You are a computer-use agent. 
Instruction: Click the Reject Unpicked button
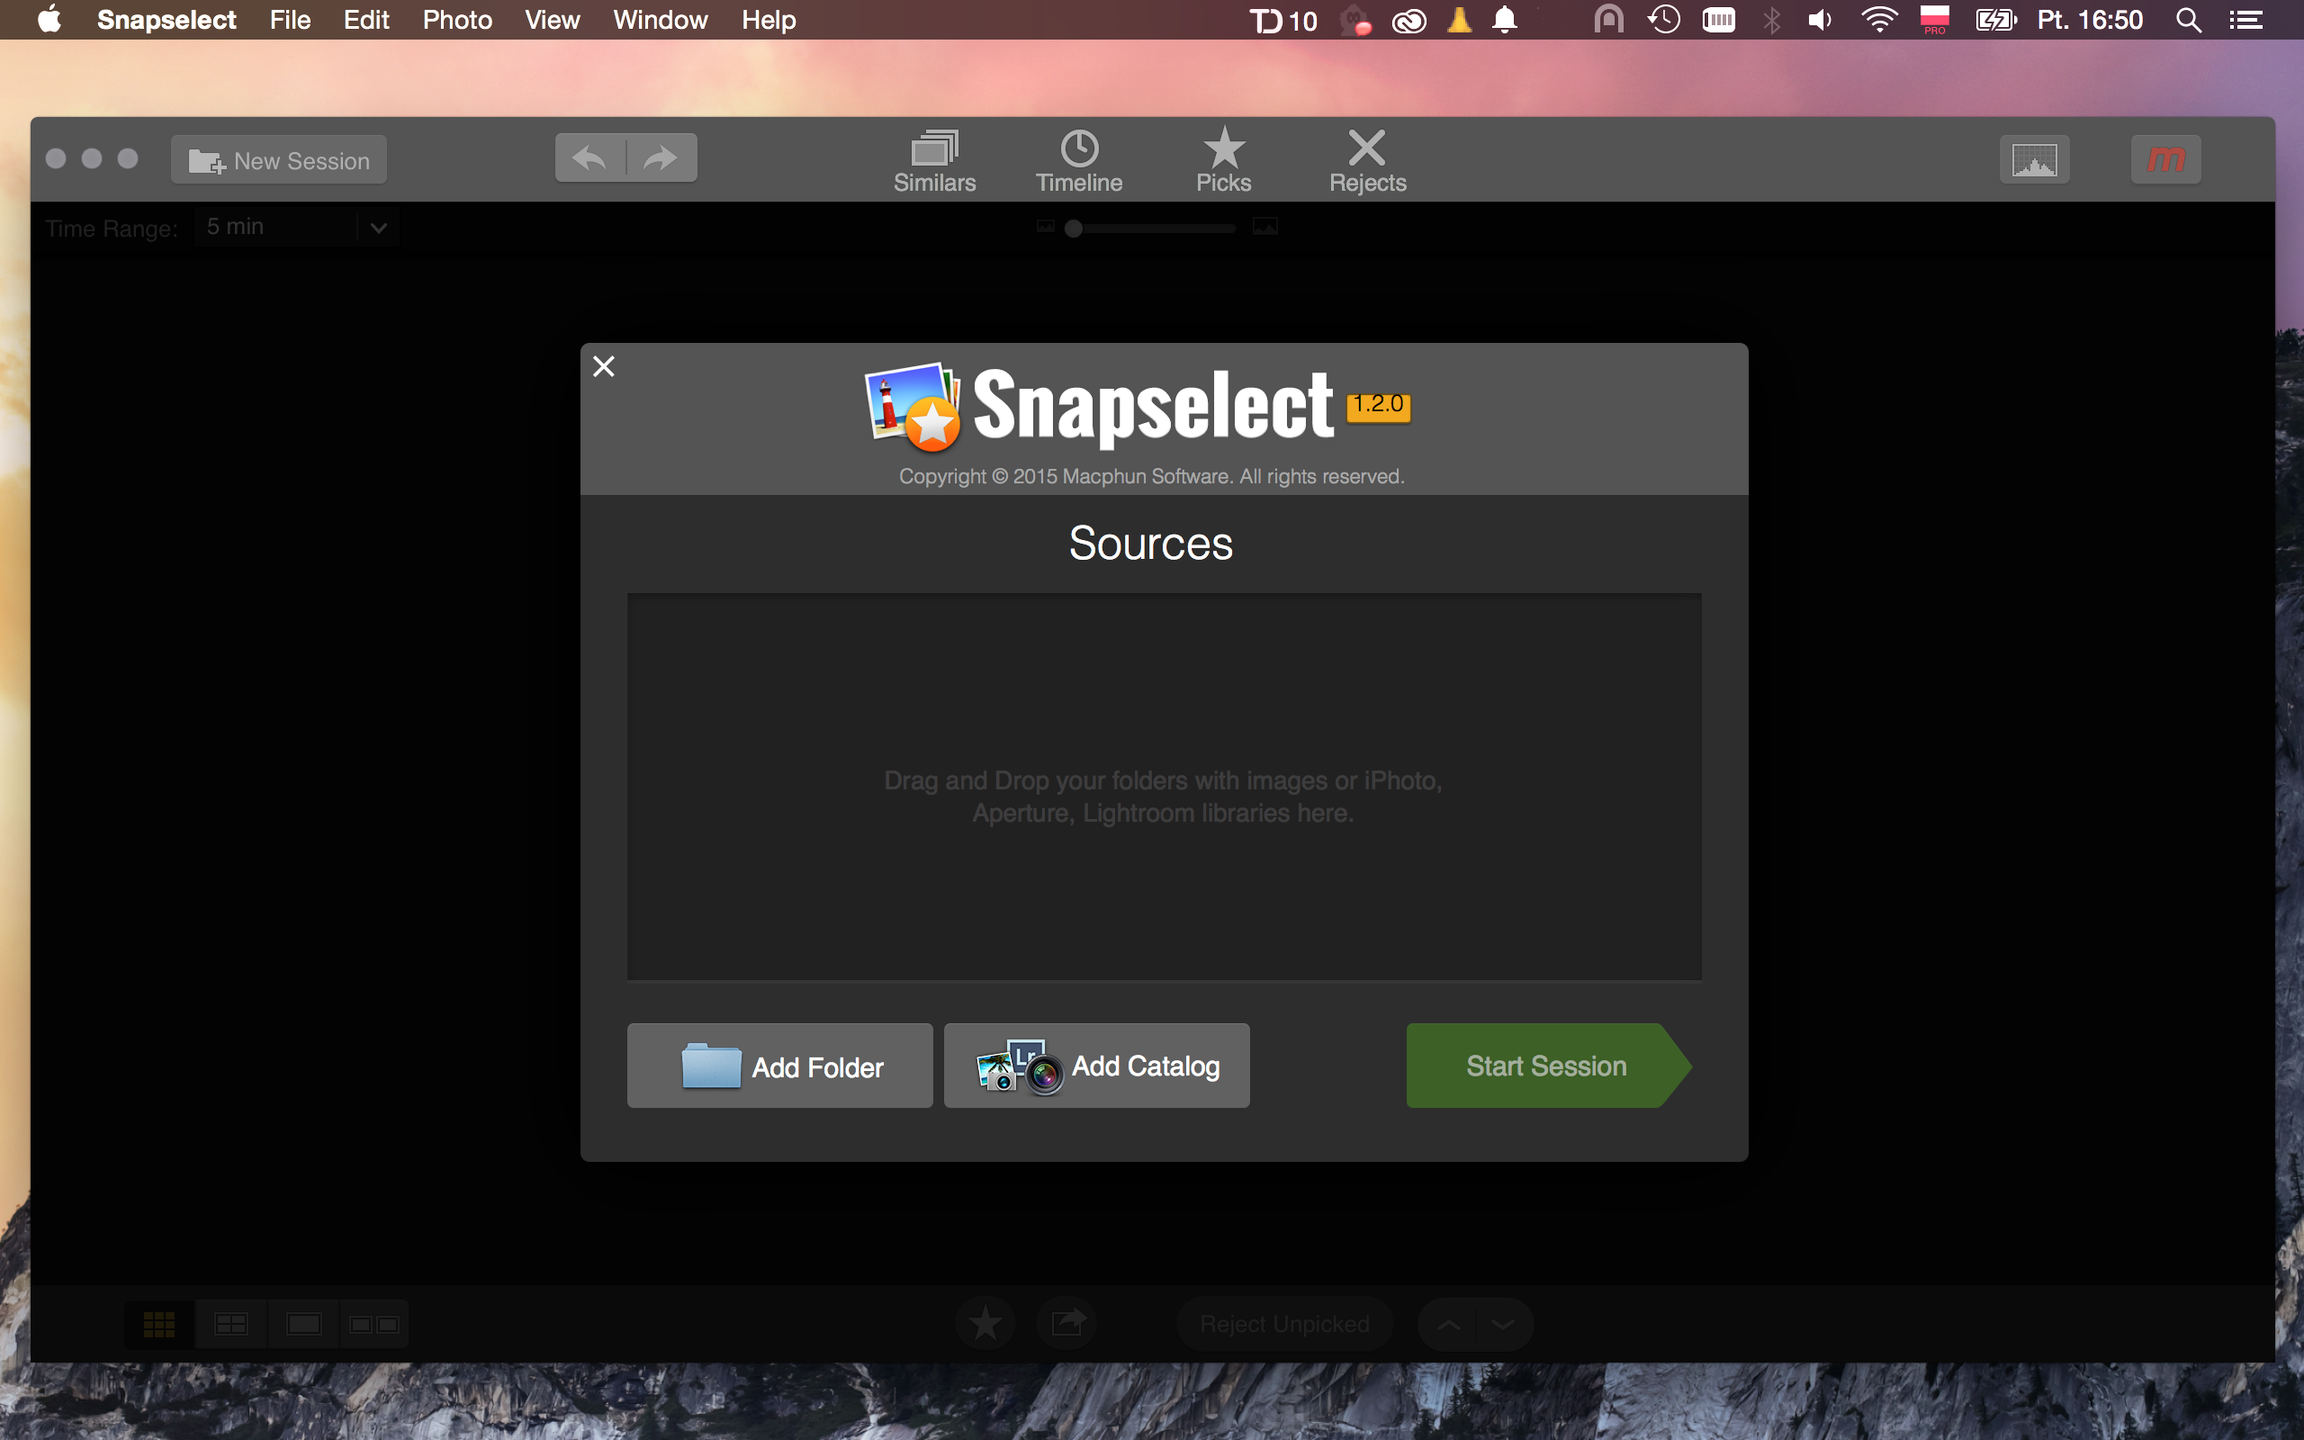click(x=1284, y=1324)
